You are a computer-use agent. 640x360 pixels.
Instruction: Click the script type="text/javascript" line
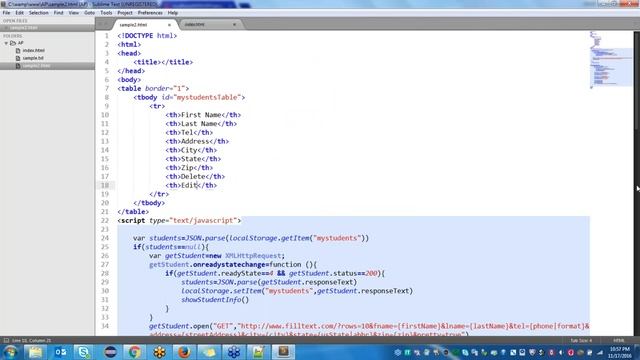click(x=179, y=221)
